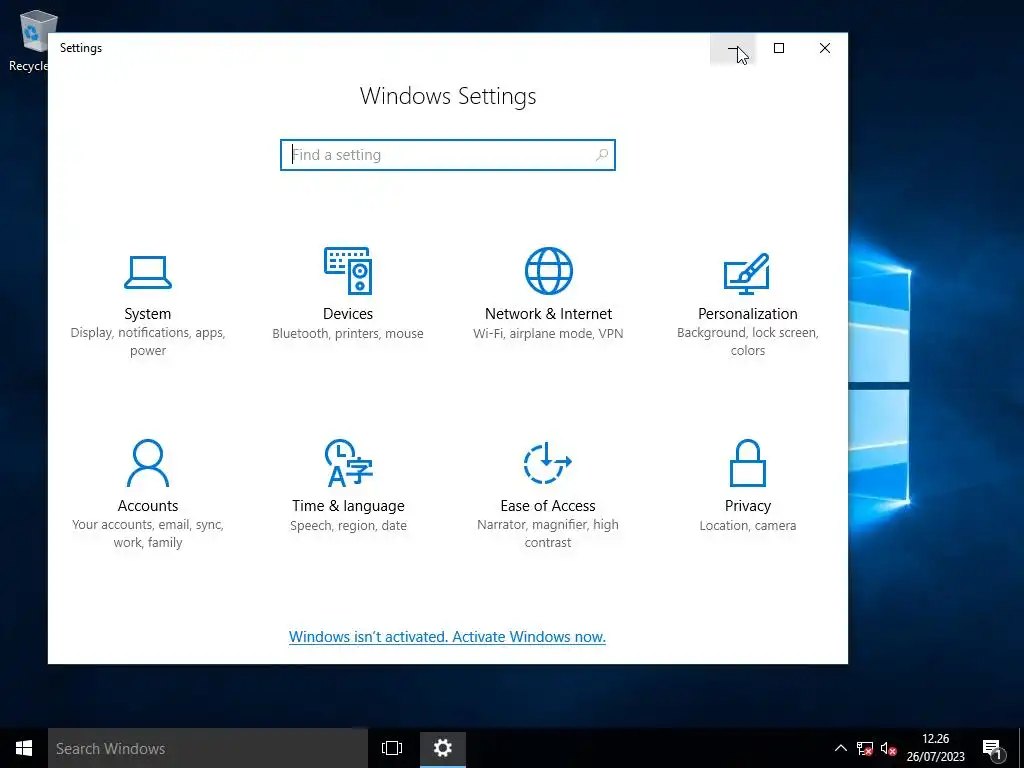The width and height of the screenshot is (1024, 768).
Task: Minimize the Settings window
Action: (x=733, y=48)
